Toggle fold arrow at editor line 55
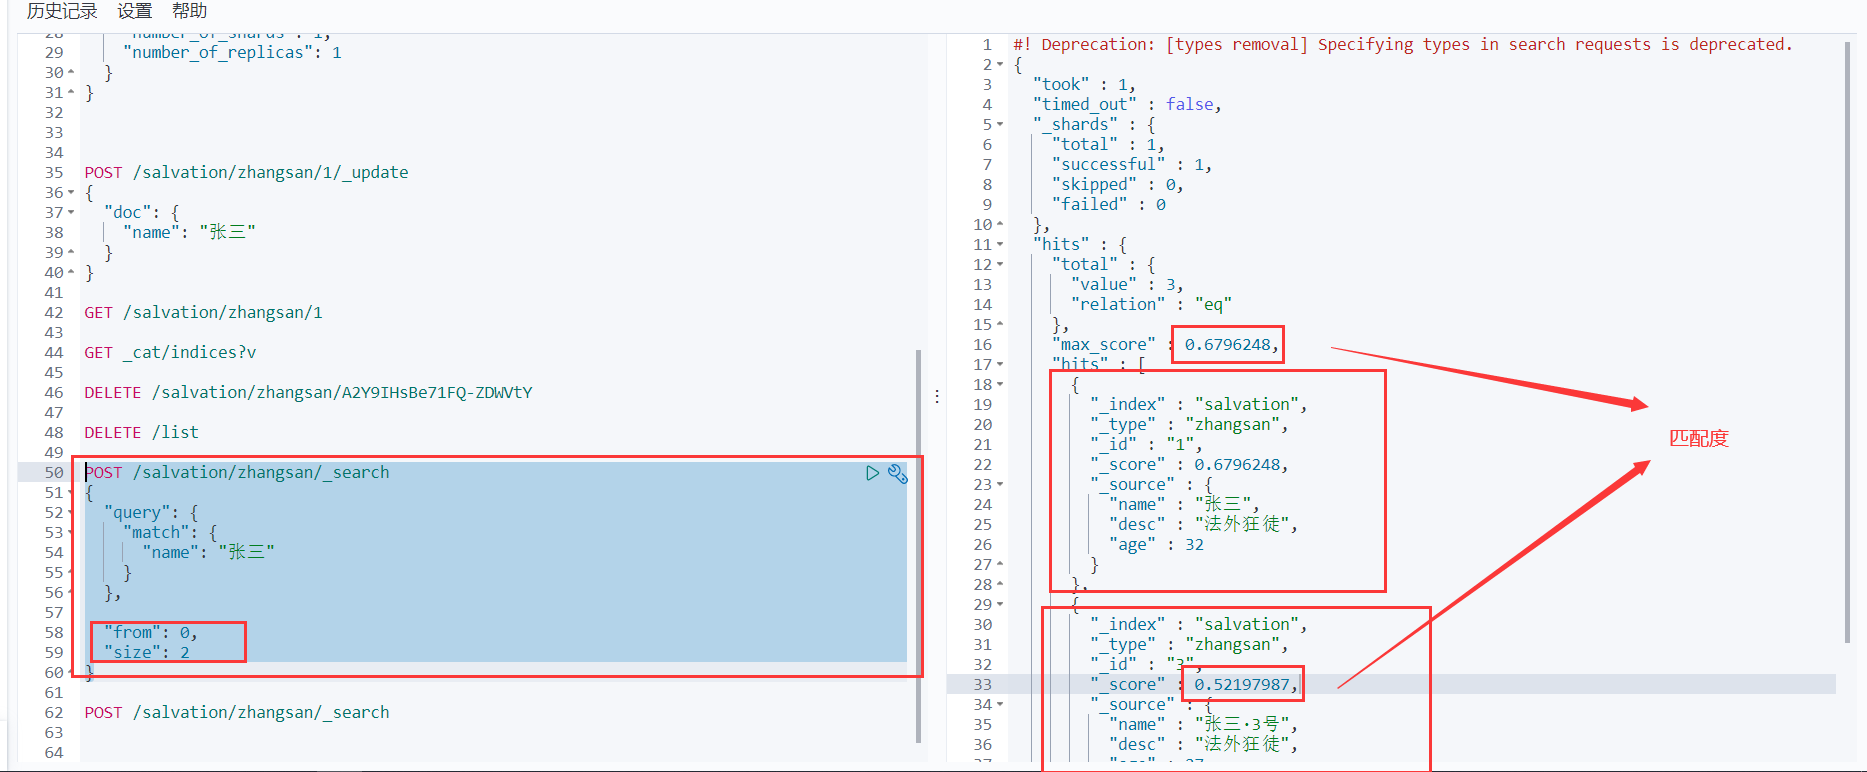The width and height of the screenshot is (1867, 772). (x=71, y=572)
